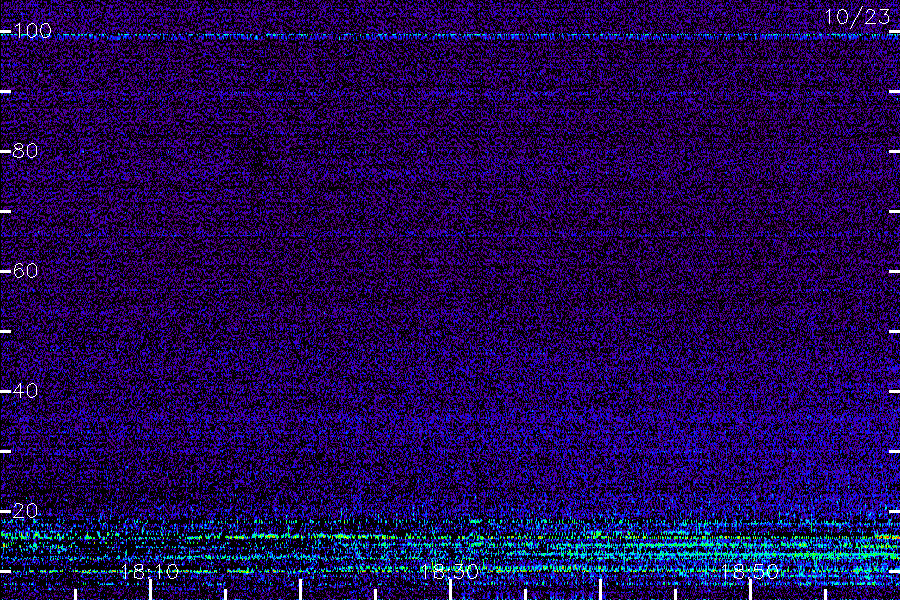Viewport: 900px width, 600px height.
Task: Click the 10/23 date label
Action: click(x=858, y=17)
